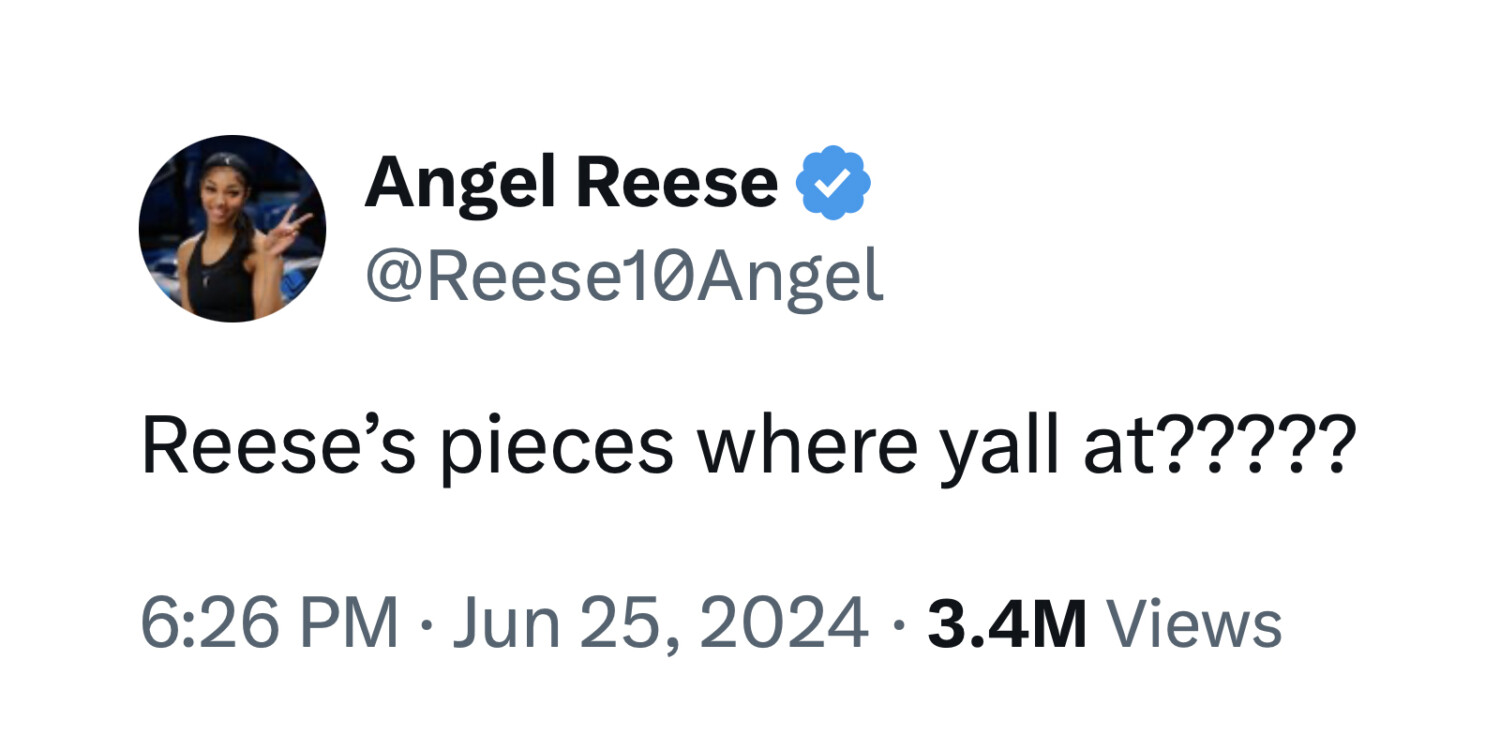Open Angel Reese's profile picture
This screenshot has height=750, width=1500.
232,228
